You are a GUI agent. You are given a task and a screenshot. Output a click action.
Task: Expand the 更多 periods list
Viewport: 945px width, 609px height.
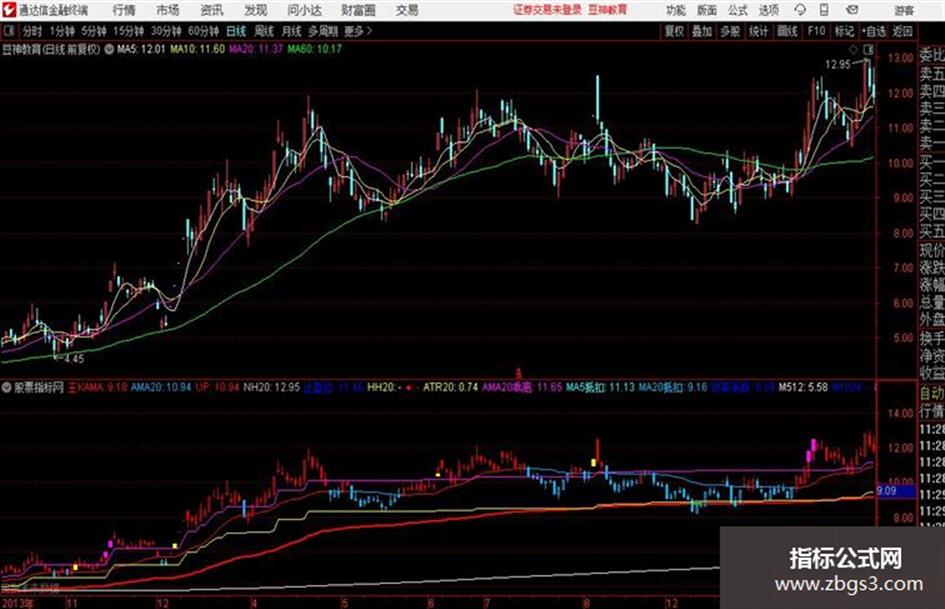pyautogui.click(x=358, y=31)
